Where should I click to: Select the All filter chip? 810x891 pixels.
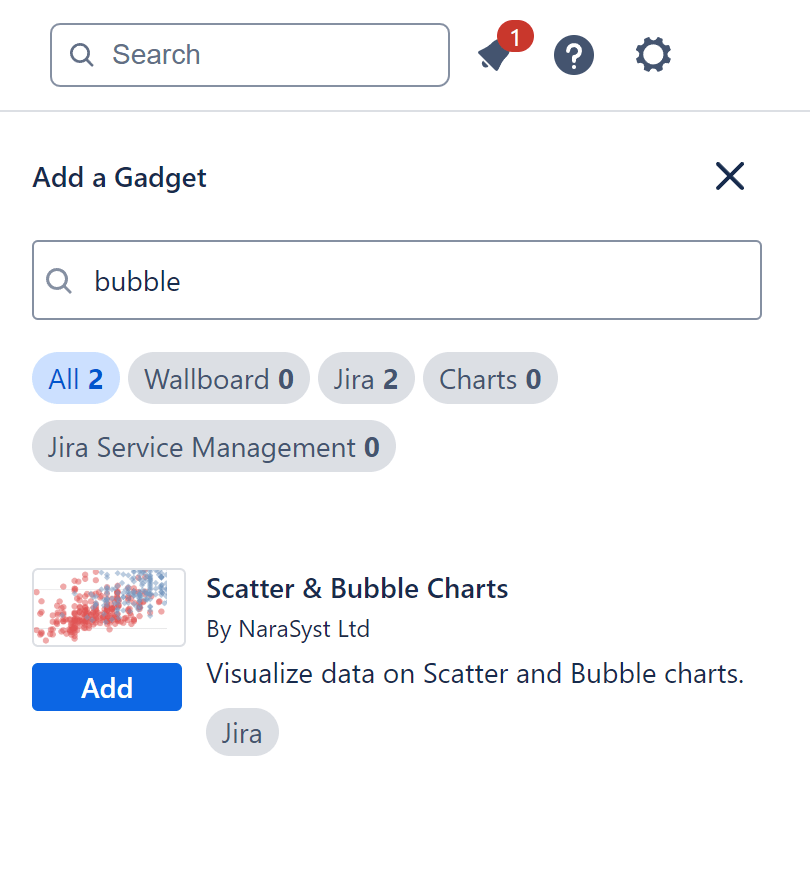pos(75,378)
